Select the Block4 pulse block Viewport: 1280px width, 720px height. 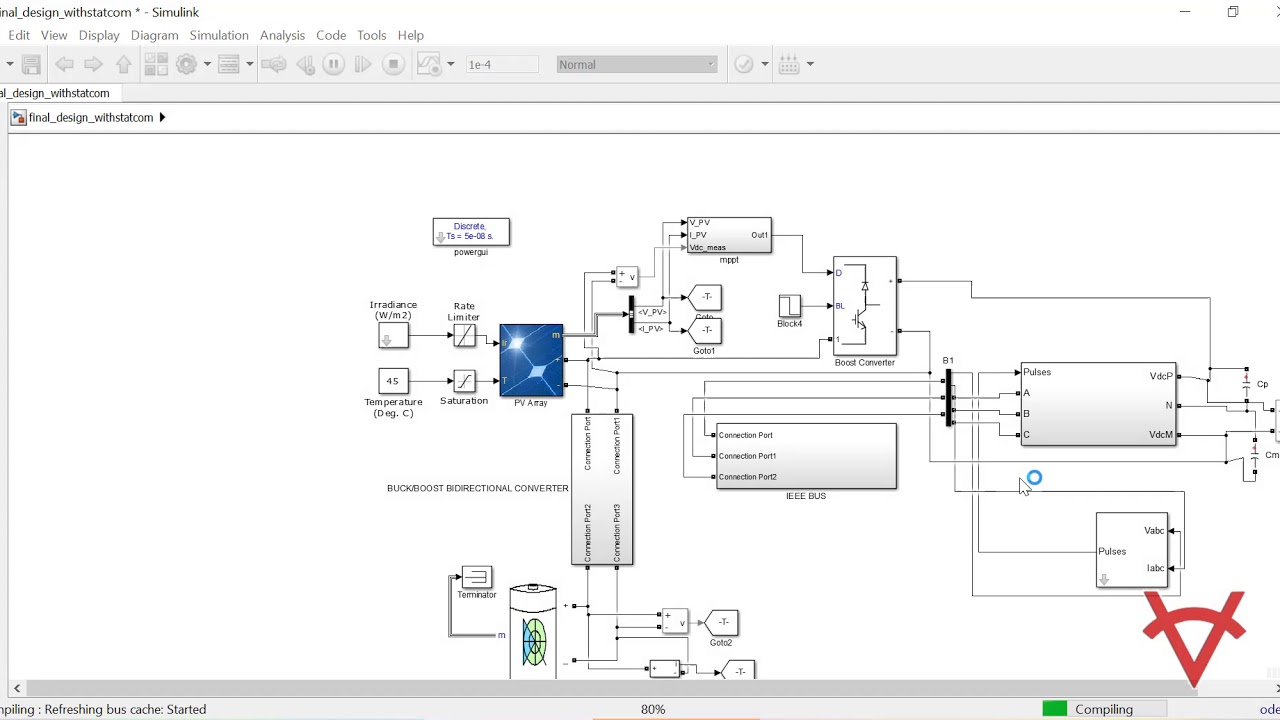click(790, 306)
